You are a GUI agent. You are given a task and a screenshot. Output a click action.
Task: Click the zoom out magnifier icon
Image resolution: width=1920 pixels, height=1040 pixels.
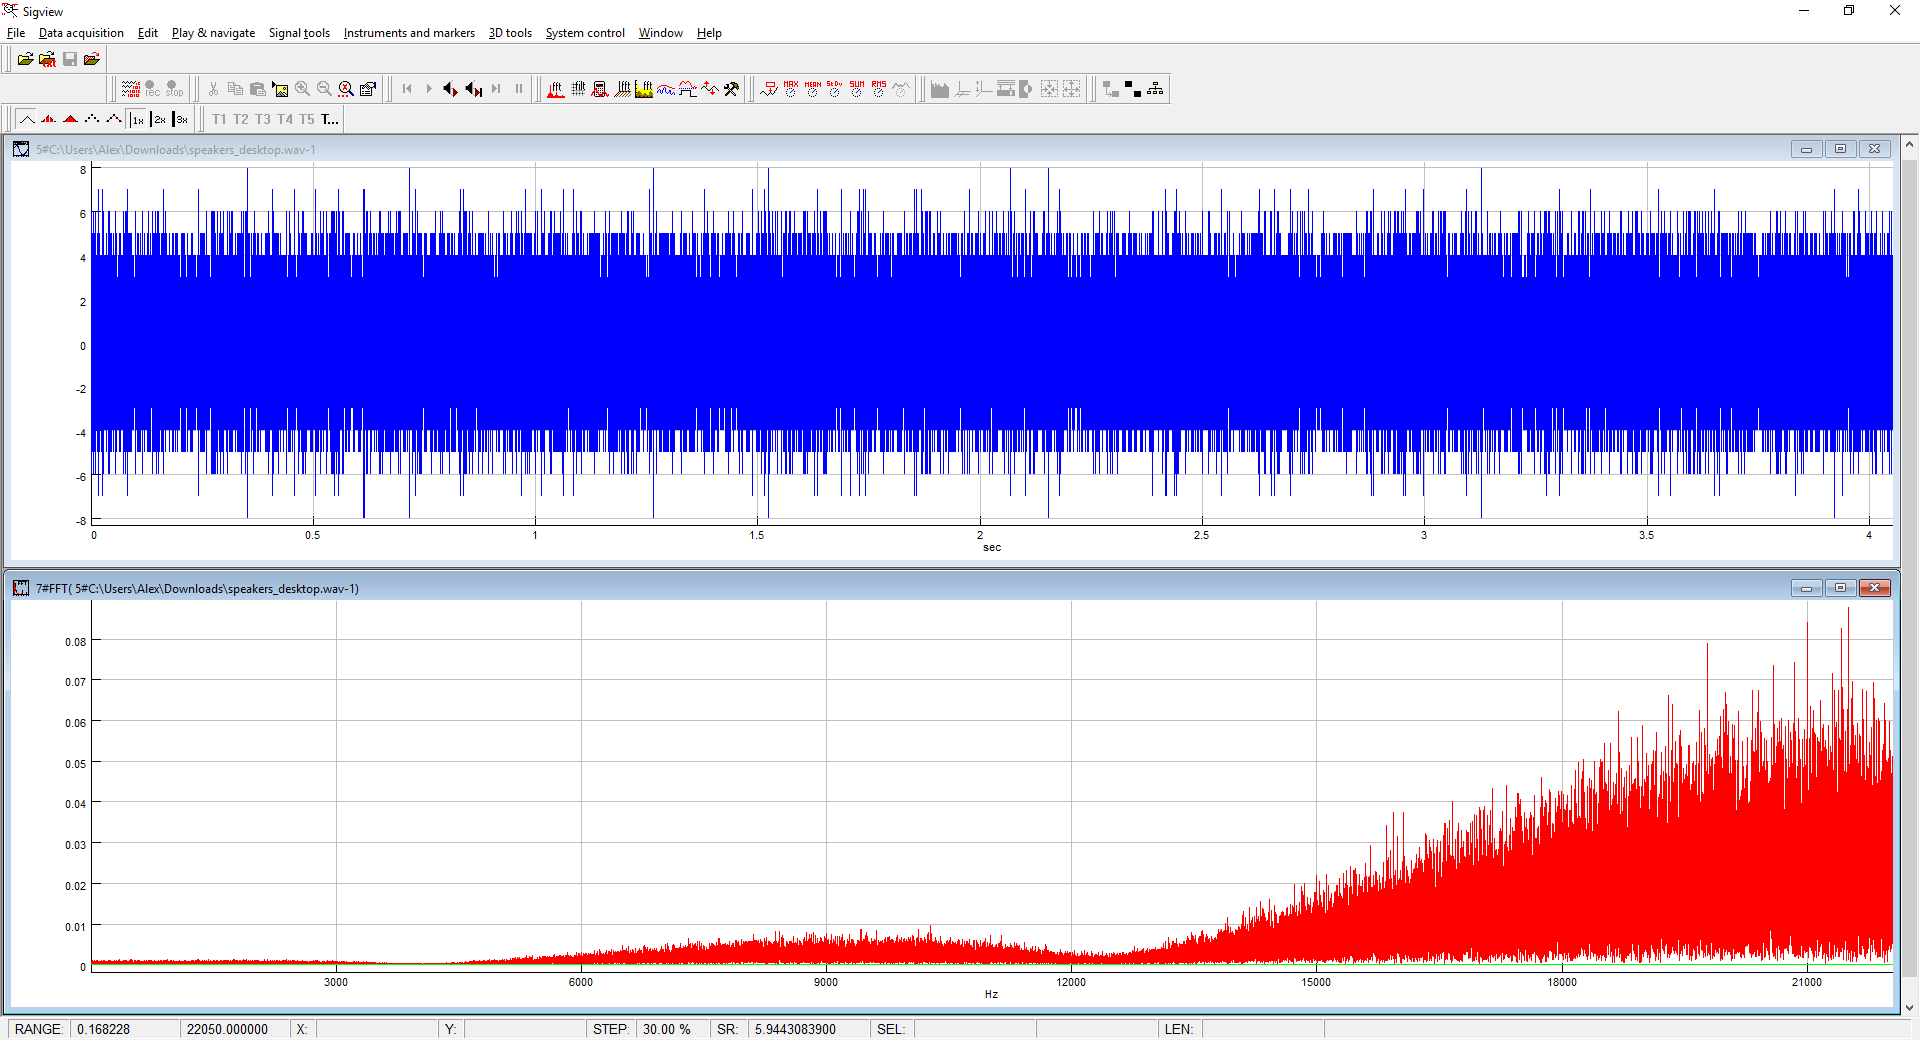(323, 89)
